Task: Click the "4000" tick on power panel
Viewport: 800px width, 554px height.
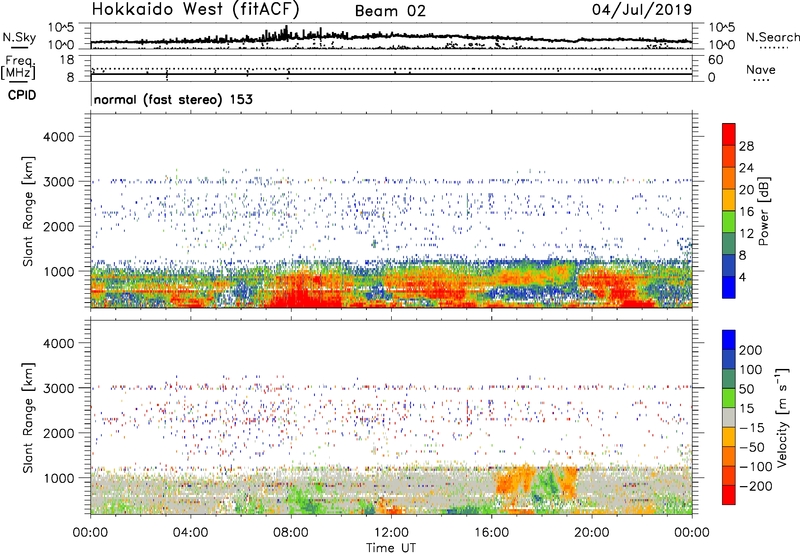Action: click(59, 137)
